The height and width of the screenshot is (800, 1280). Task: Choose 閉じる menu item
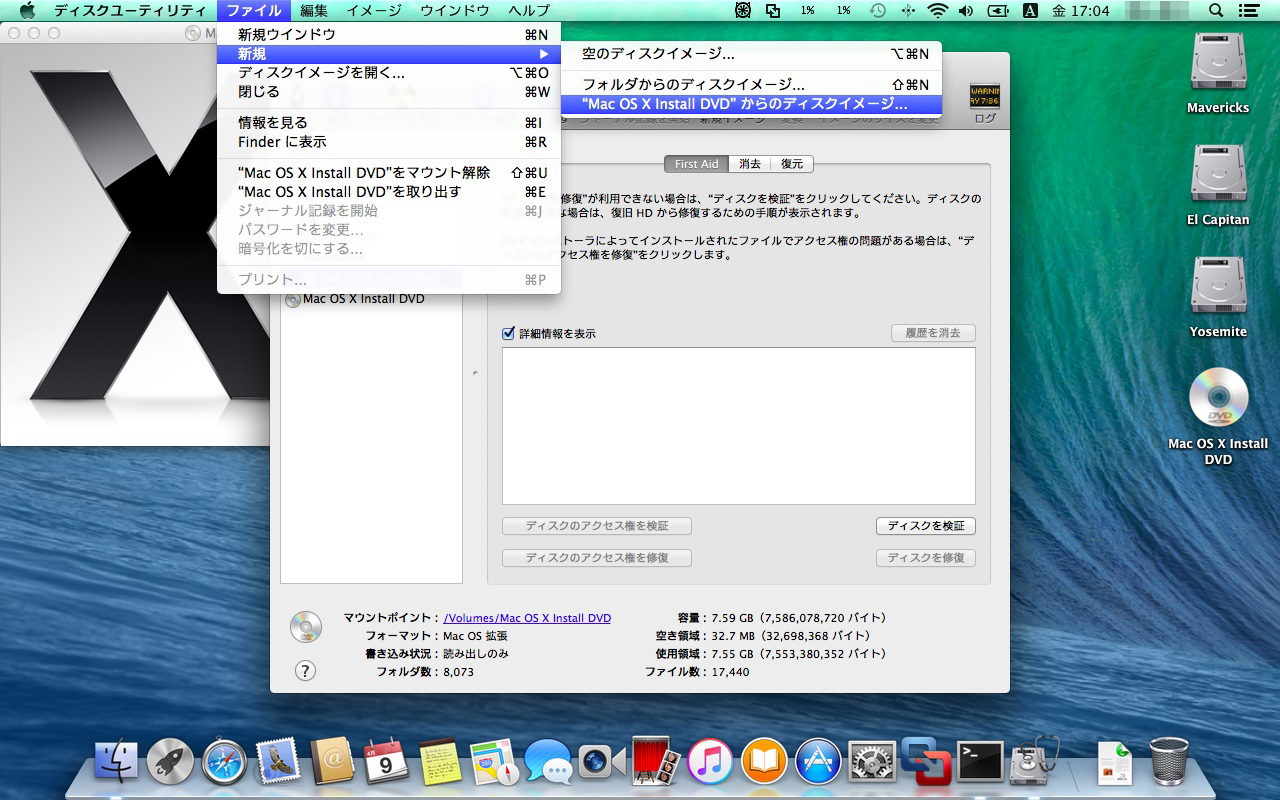click(x=389, y=92)
